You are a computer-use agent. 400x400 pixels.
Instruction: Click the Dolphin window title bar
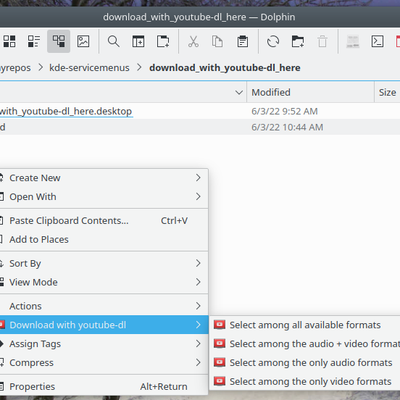click(199, 17)
